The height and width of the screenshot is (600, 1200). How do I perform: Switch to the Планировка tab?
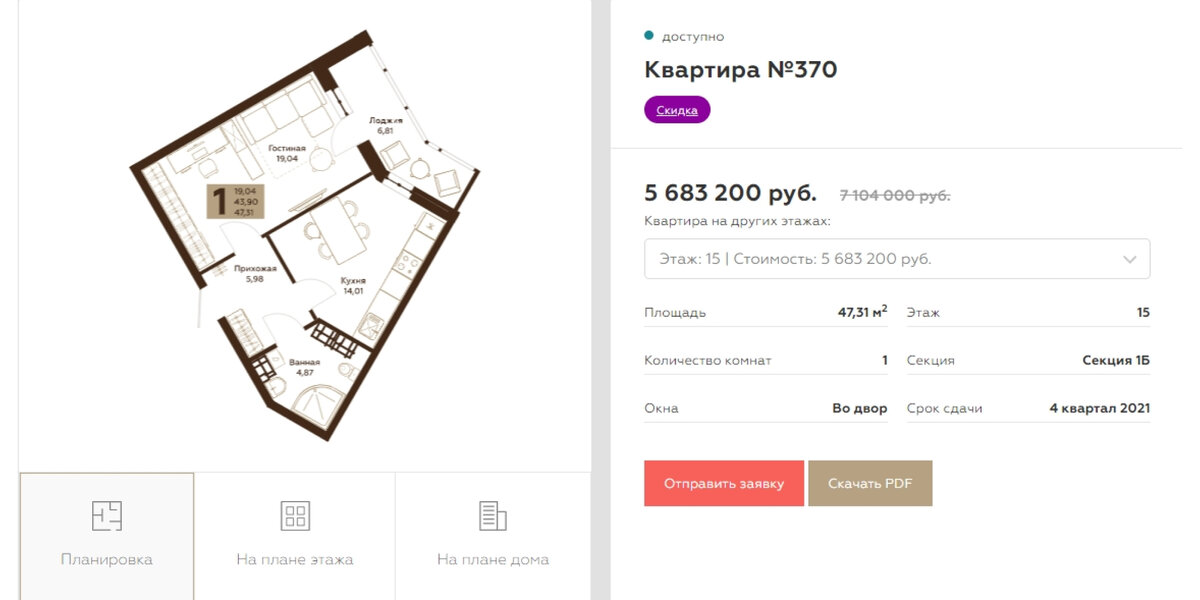(105, 537)
